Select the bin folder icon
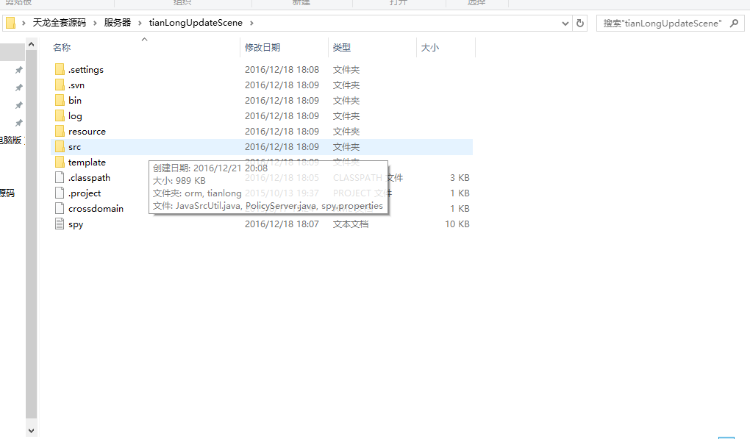750x439 pixels. tap(59, 100)
